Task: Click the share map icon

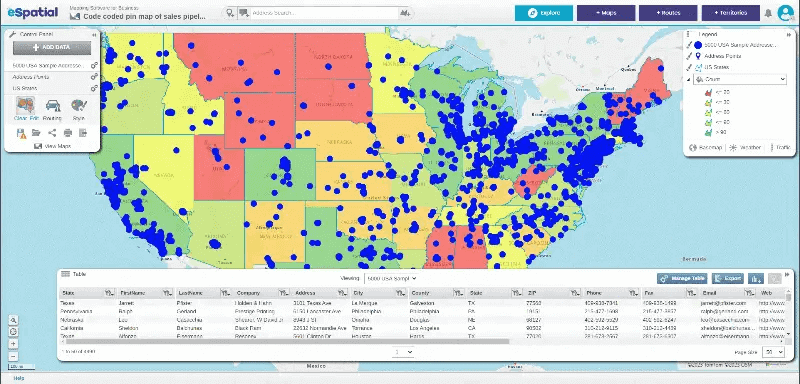Action: click(x=52, y=133)
